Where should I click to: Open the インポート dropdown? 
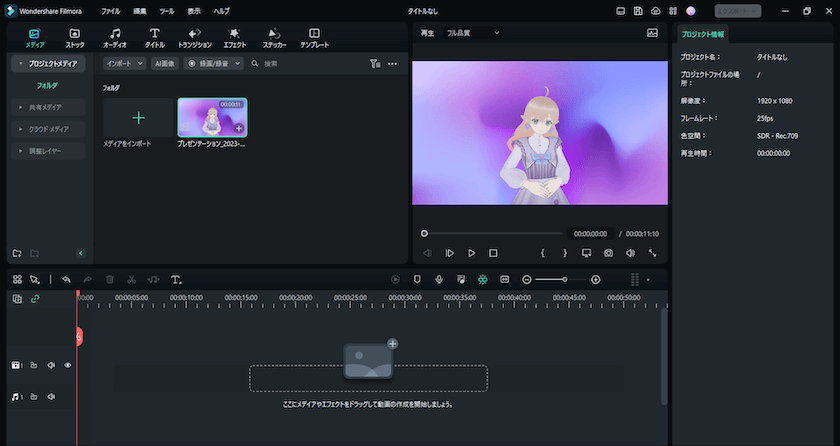coord(124,64)
